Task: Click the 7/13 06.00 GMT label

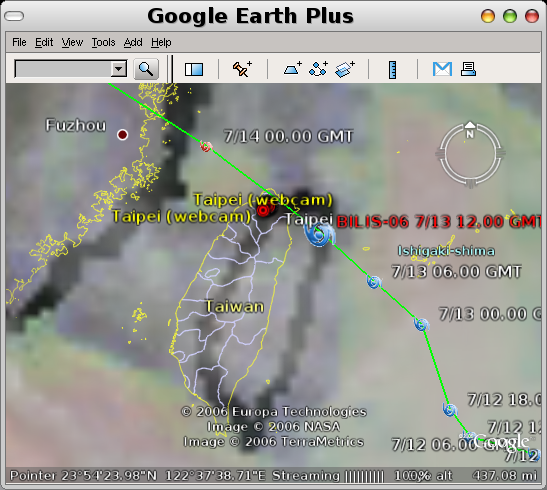Action: [x=456, y=272]
